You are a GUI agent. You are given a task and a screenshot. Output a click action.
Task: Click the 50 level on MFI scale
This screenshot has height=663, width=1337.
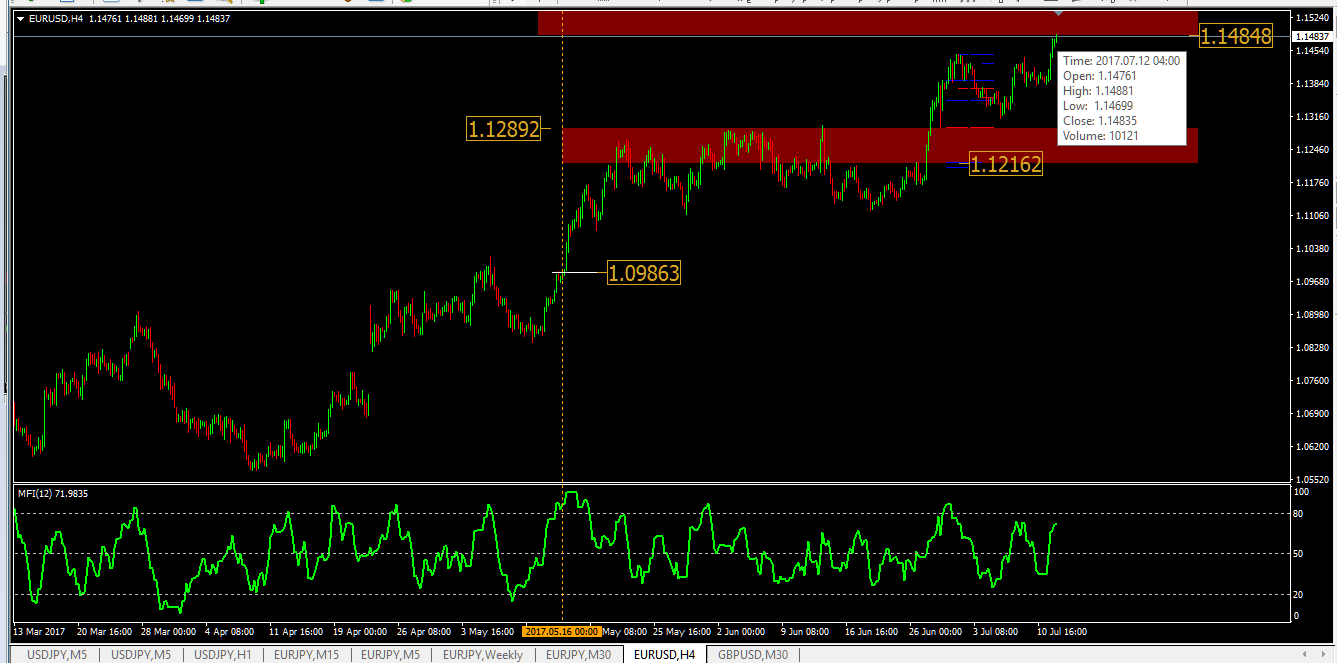(1300, 554)
